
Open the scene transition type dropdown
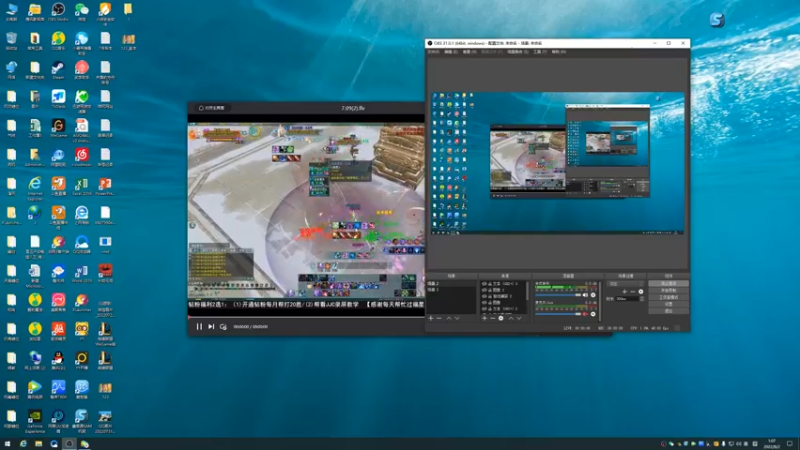coord(625,284)
